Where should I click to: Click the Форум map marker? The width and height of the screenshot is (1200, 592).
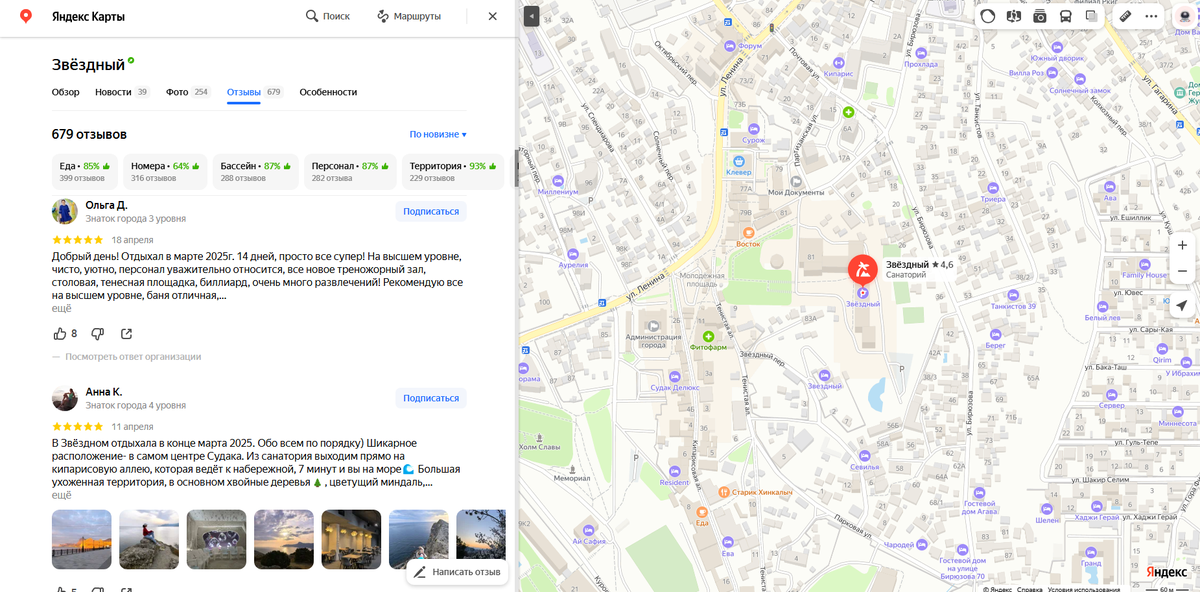(730, 46)
